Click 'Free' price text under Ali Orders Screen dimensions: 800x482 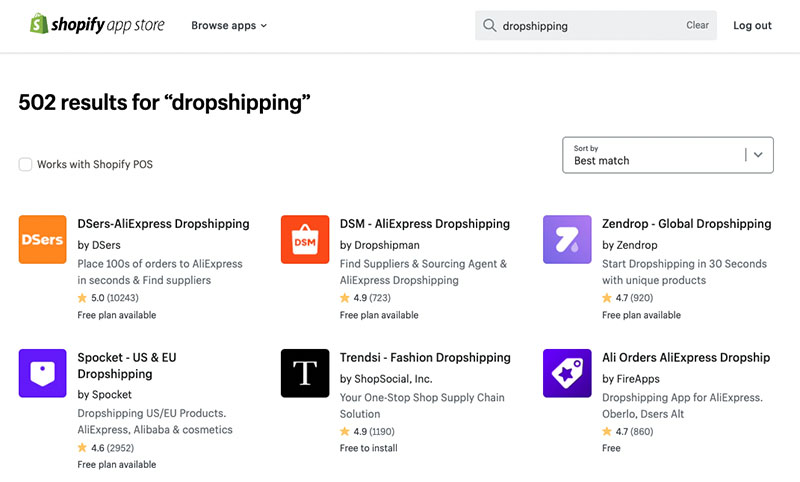pyautogui.click(x=611, y=448)
